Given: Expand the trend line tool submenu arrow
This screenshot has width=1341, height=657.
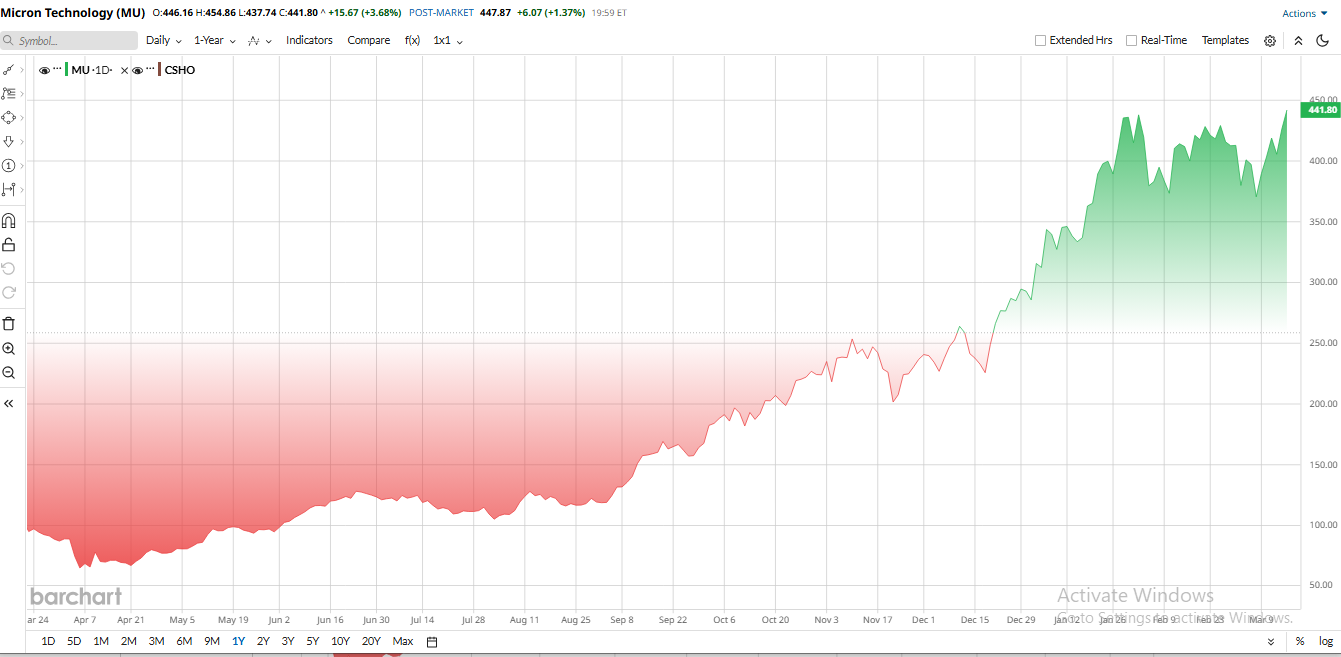Looking at the screenshot, I should pos(22,70).
